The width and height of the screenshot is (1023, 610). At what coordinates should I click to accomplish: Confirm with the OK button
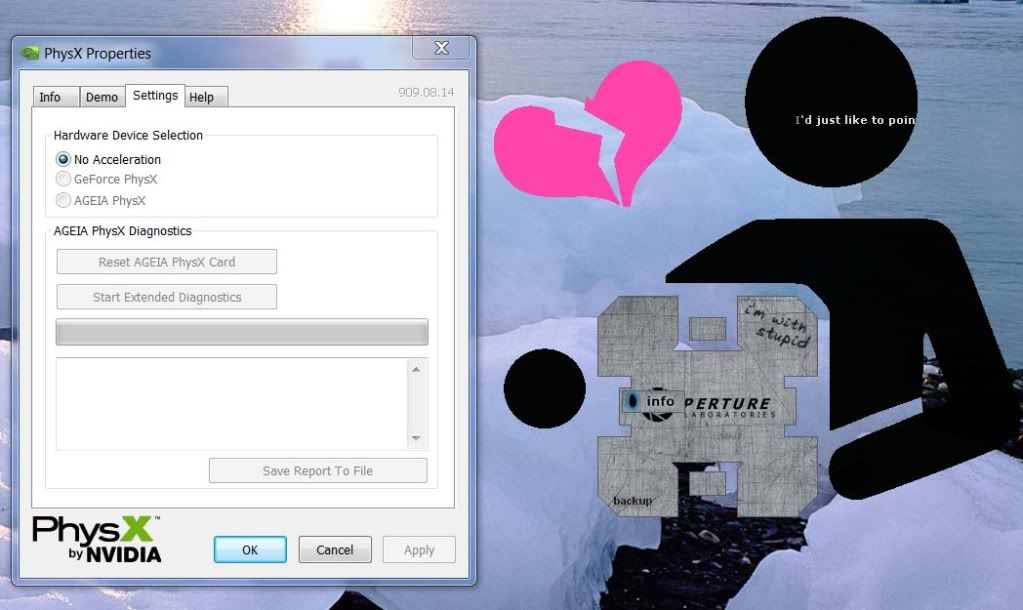click(x=250, y=550)
